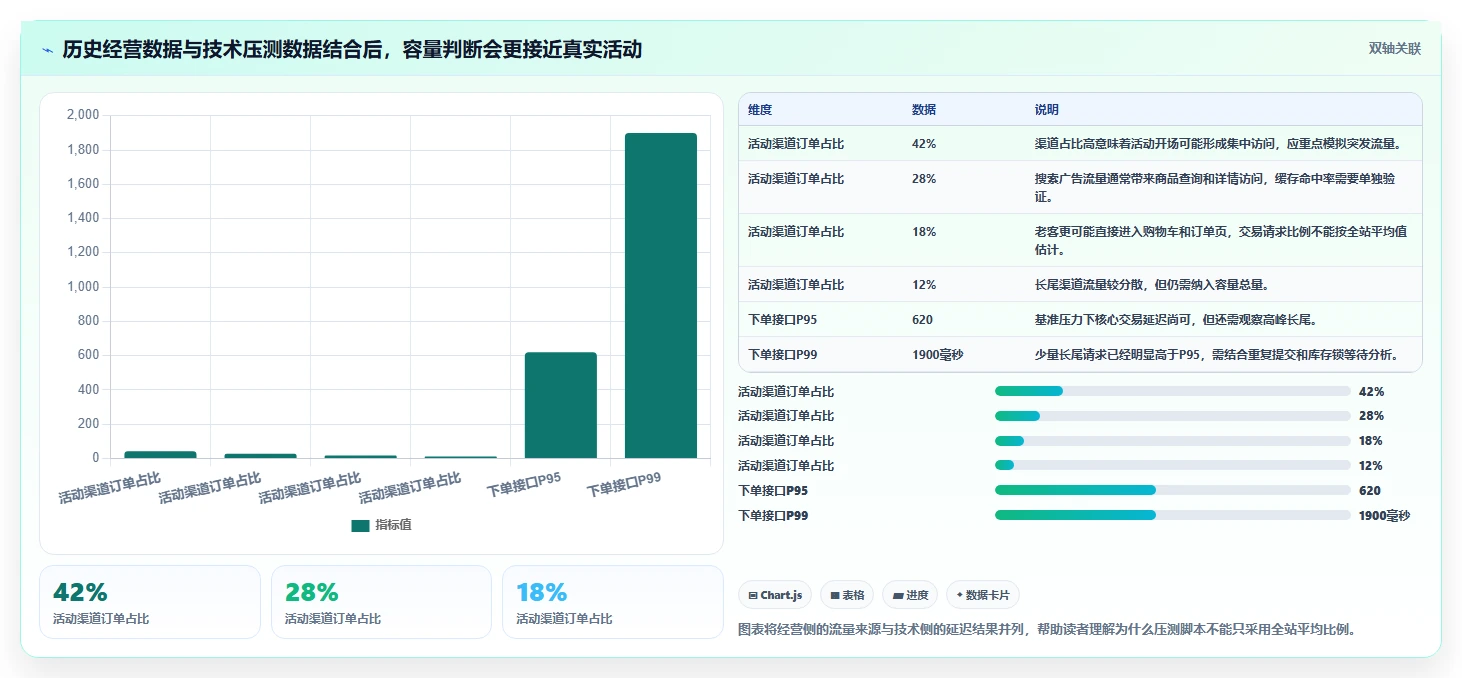Click the progress bar valued 620
The width and height of the screenshot is (1462, 678).
click(x=1172, y=490)
